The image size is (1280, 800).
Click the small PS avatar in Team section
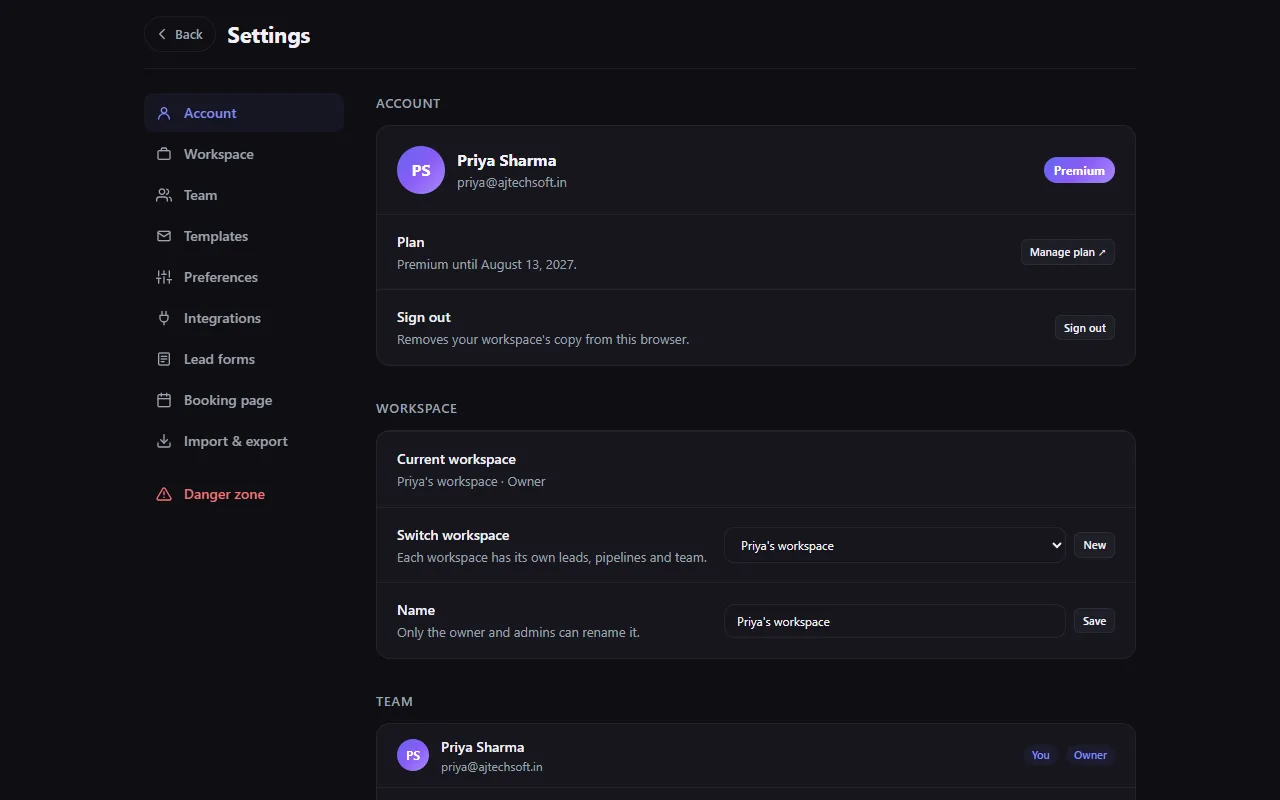pyautogui.click(x=413, y=755)
